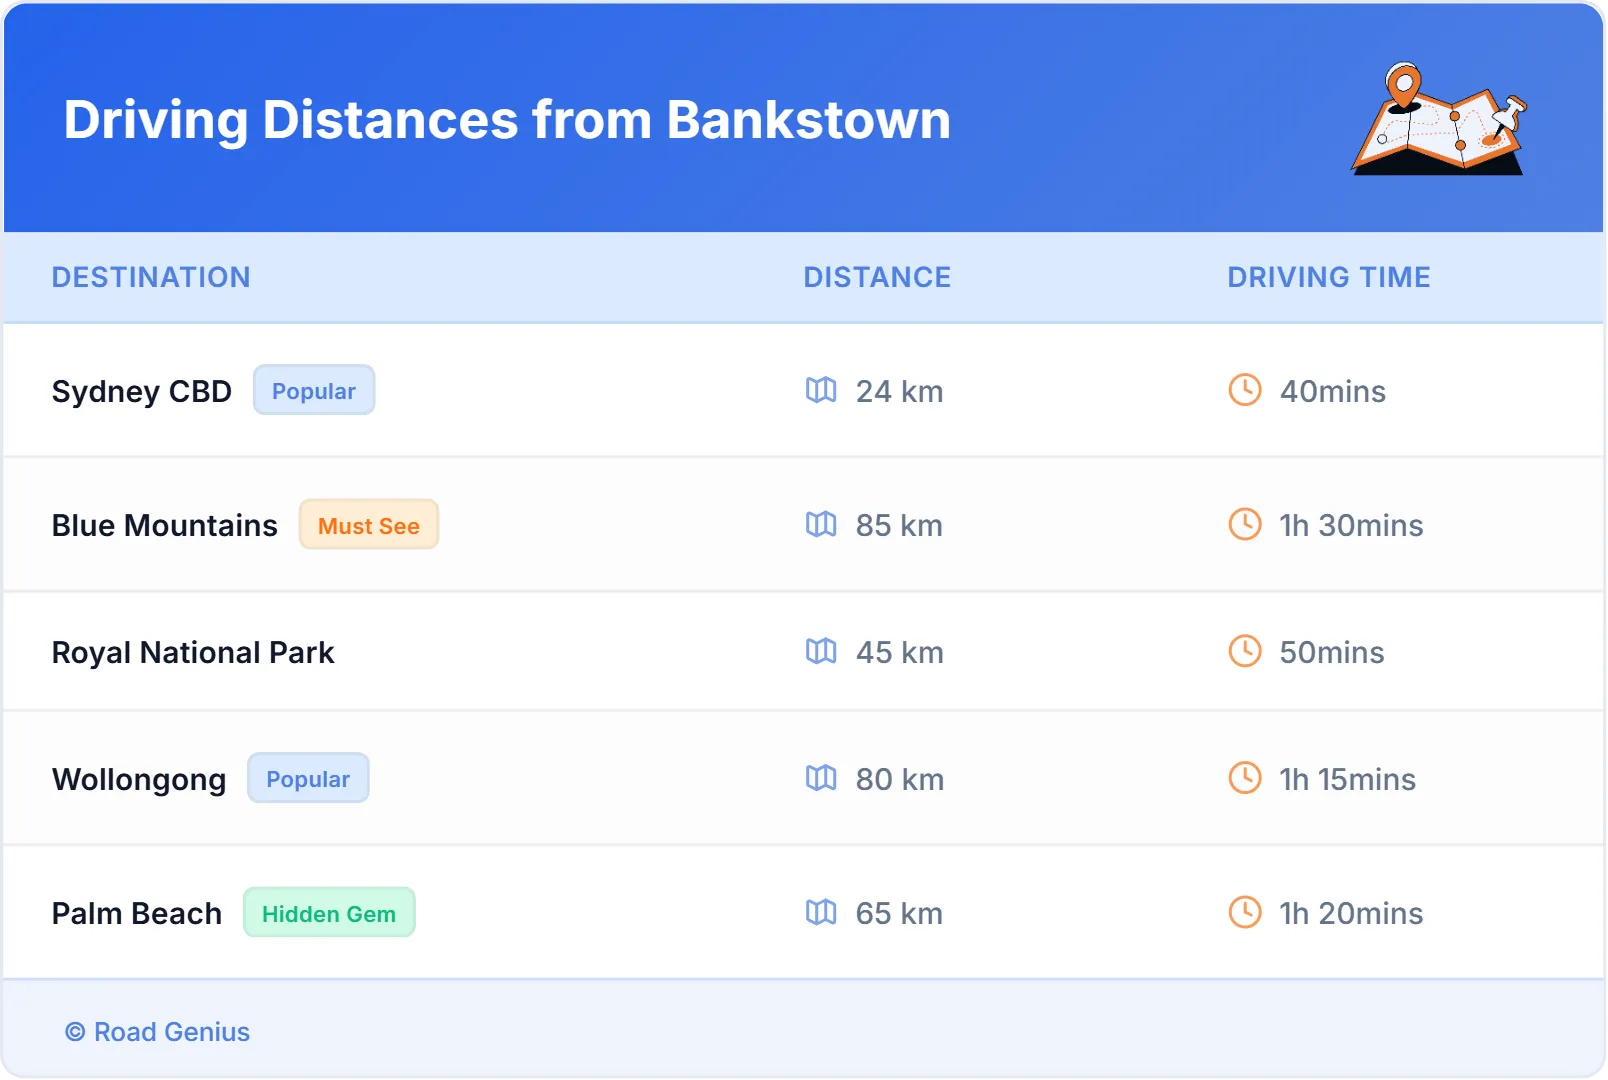The height and width of the screenshot is (1080, 1608).
Task: Select the Palm Beach destination name
Action: [x=137, y=913]
